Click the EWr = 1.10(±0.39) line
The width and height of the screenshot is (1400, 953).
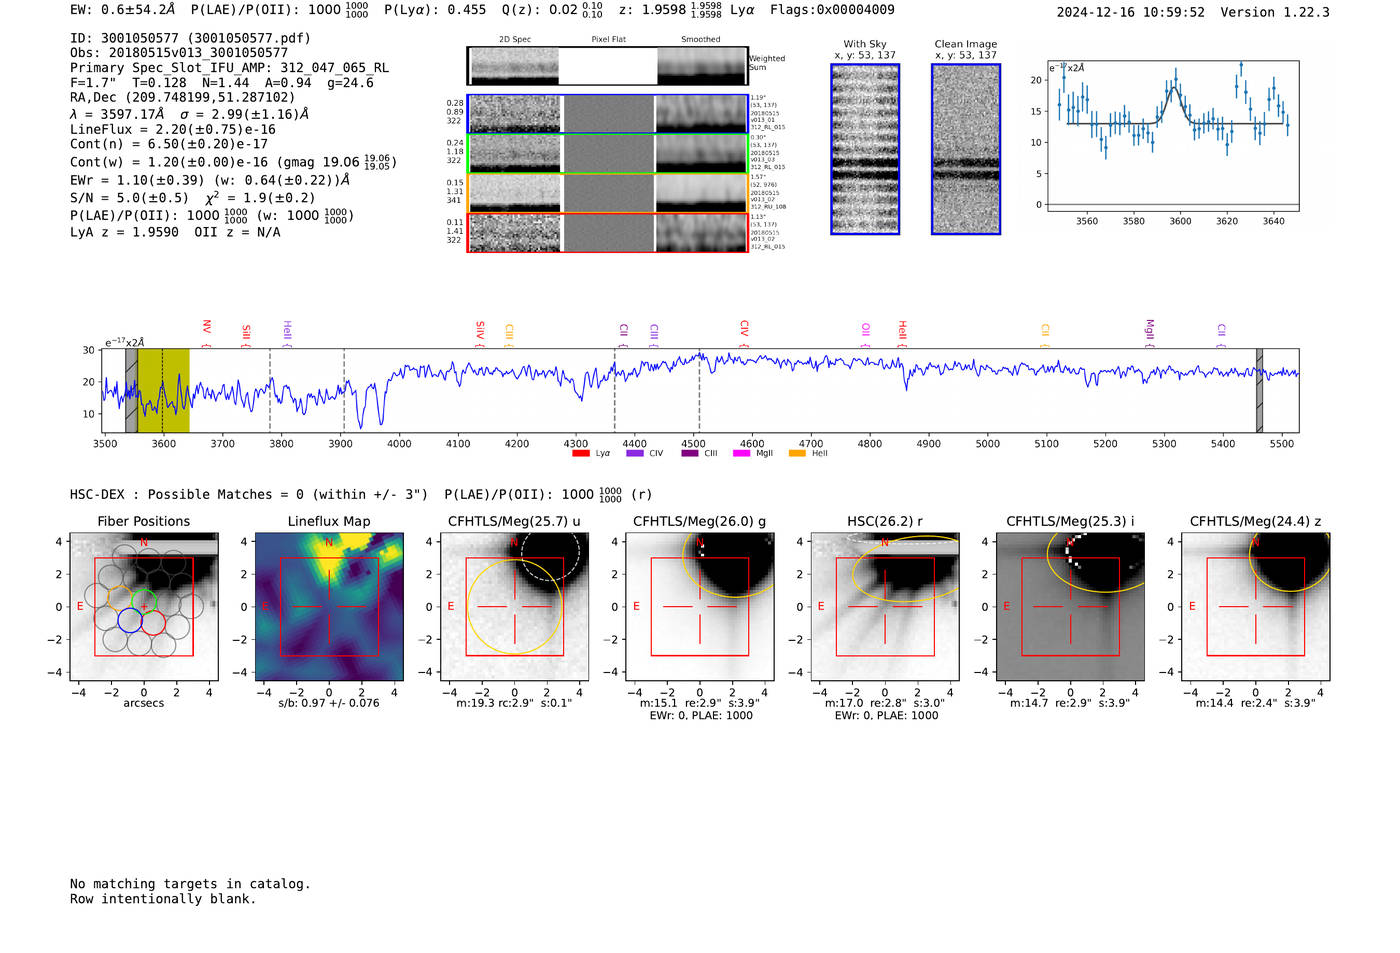210,181
